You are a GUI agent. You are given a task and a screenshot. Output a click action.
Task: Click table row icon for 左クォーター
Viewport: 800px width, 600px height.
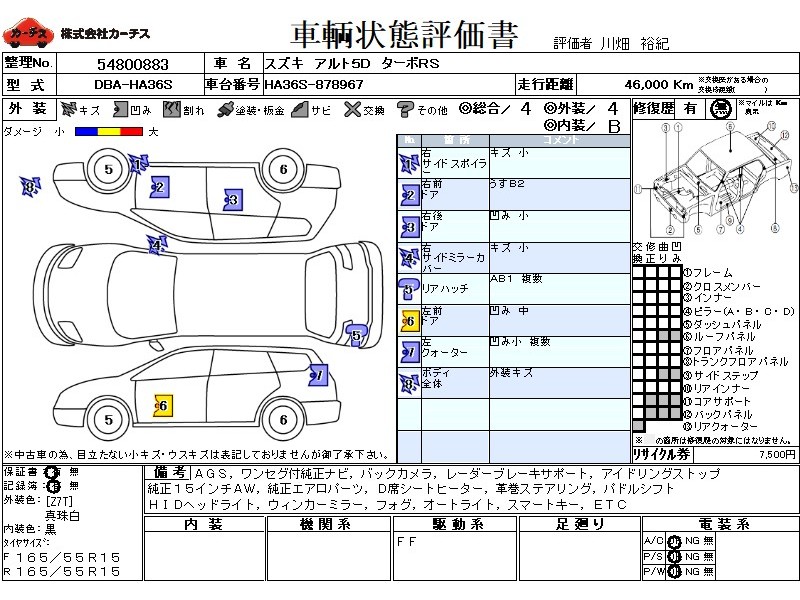click(x=409, y=352)
